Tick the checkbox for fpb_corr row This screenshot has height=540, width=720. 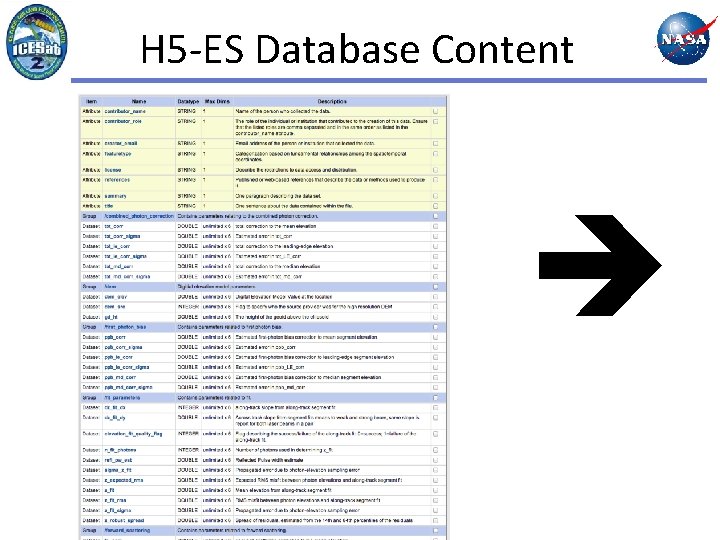[x=435, y=338]
